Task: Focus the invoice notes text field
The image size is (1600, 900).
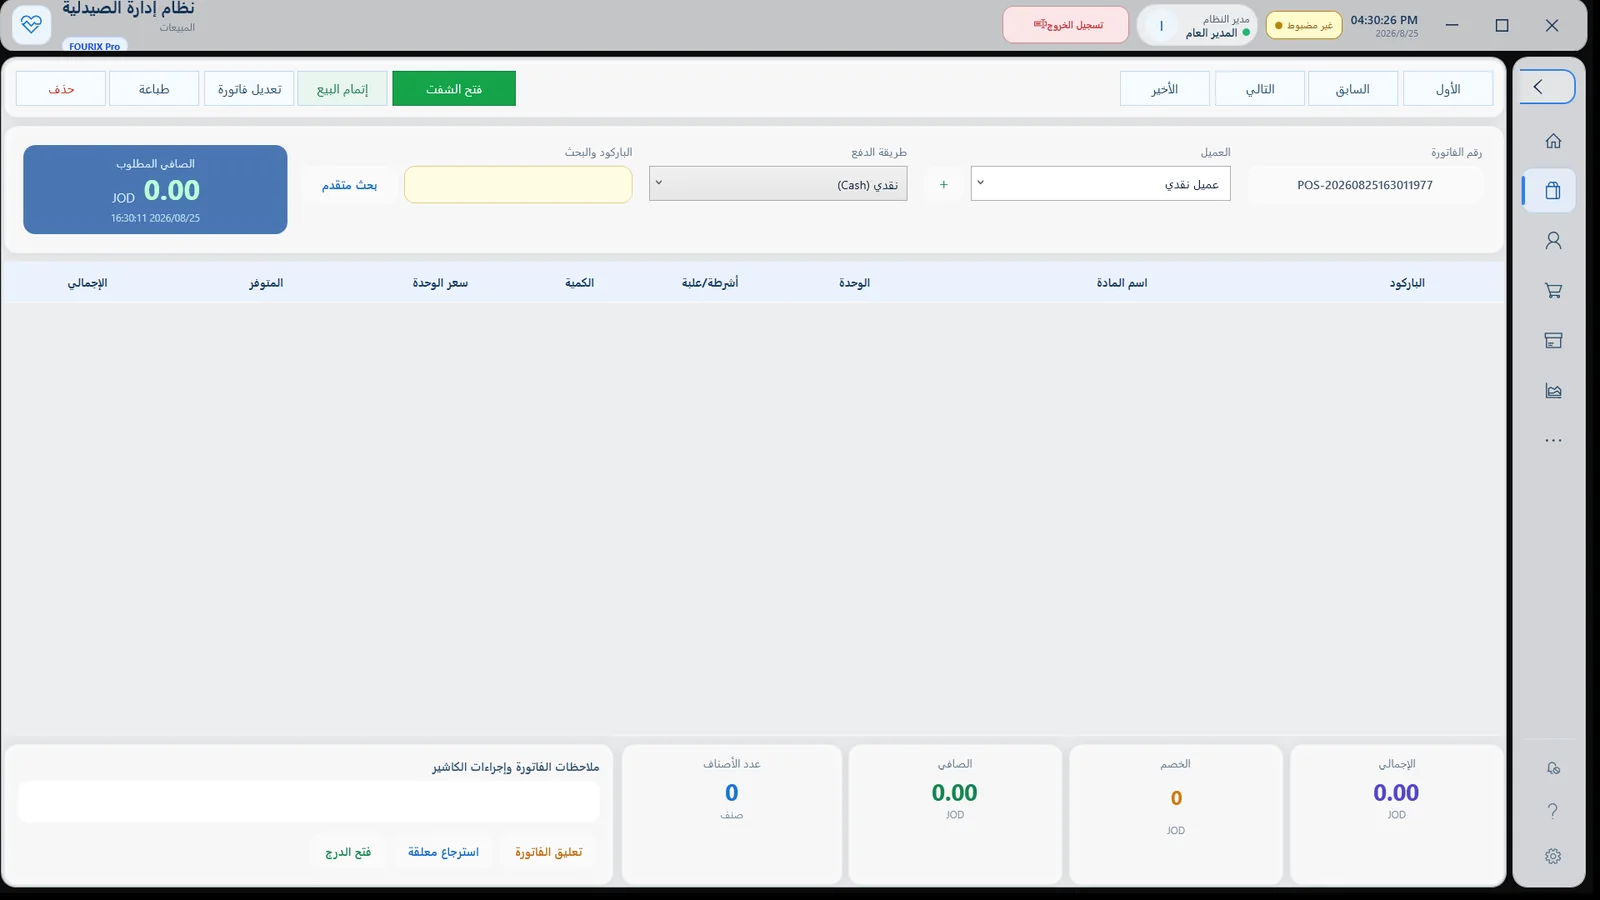Action: point(309,802)
